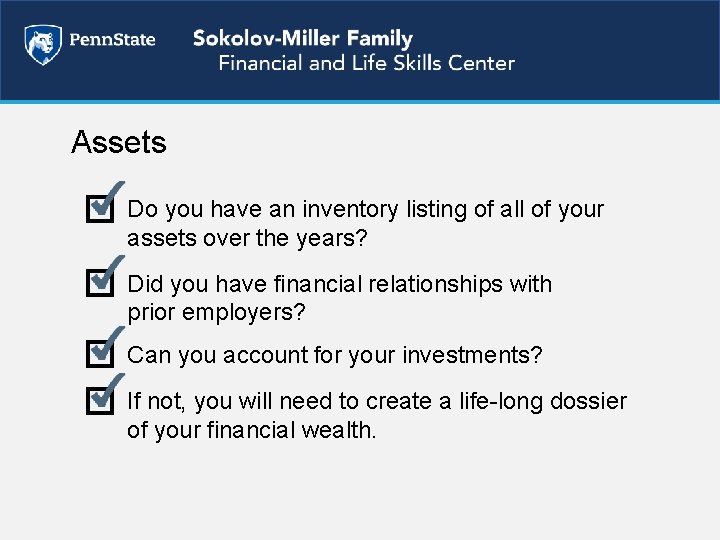
Task: Click the 'prior employers?' text line
Action: [216, 312]
